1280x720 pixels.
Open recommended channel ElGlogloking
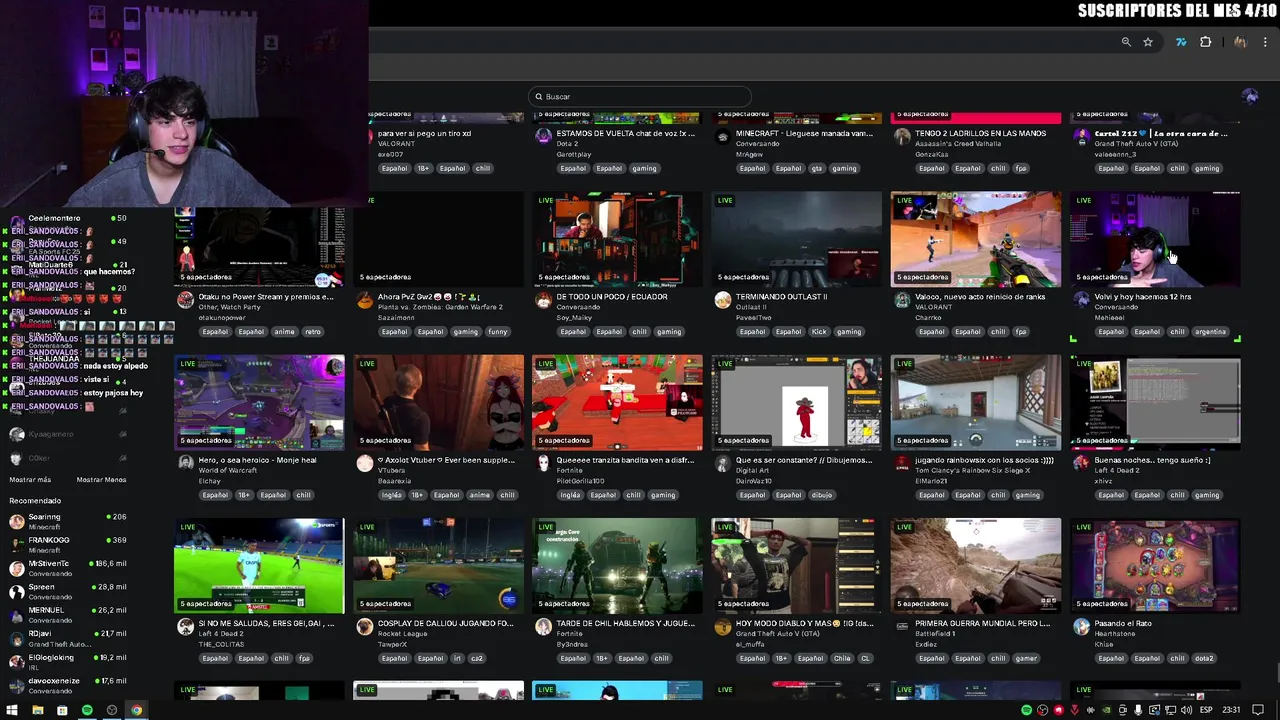(67, 661)
